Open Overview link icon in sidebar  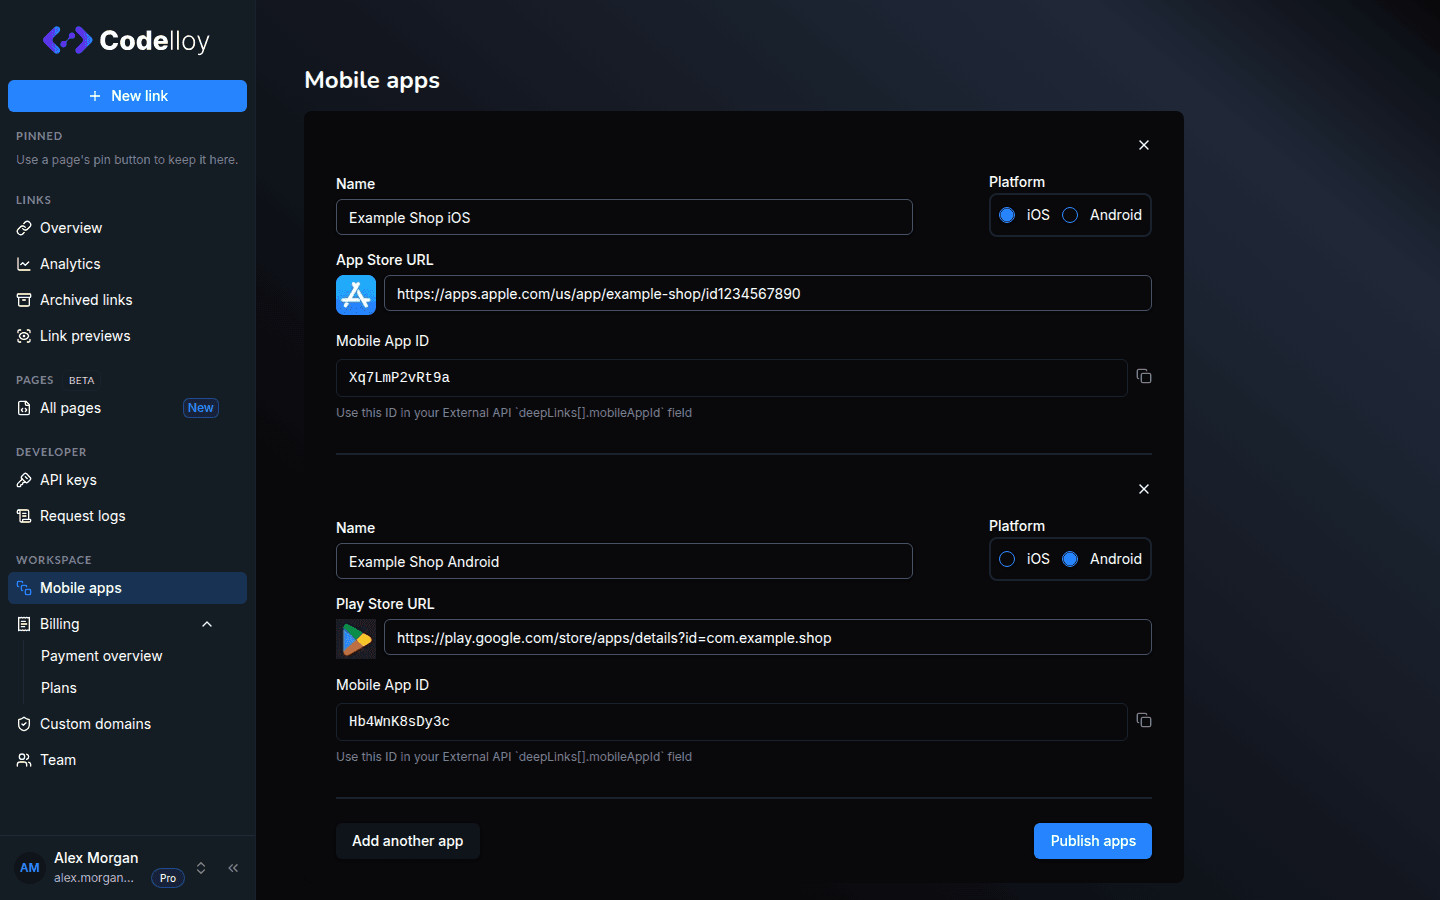(x=24, y=228)
